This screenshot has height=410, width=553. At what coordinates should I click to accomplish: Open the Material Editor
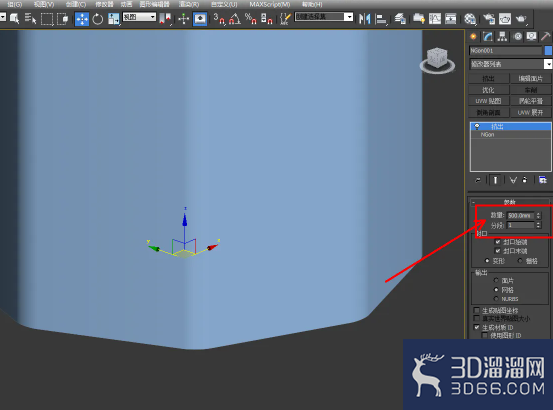point(470,19)
